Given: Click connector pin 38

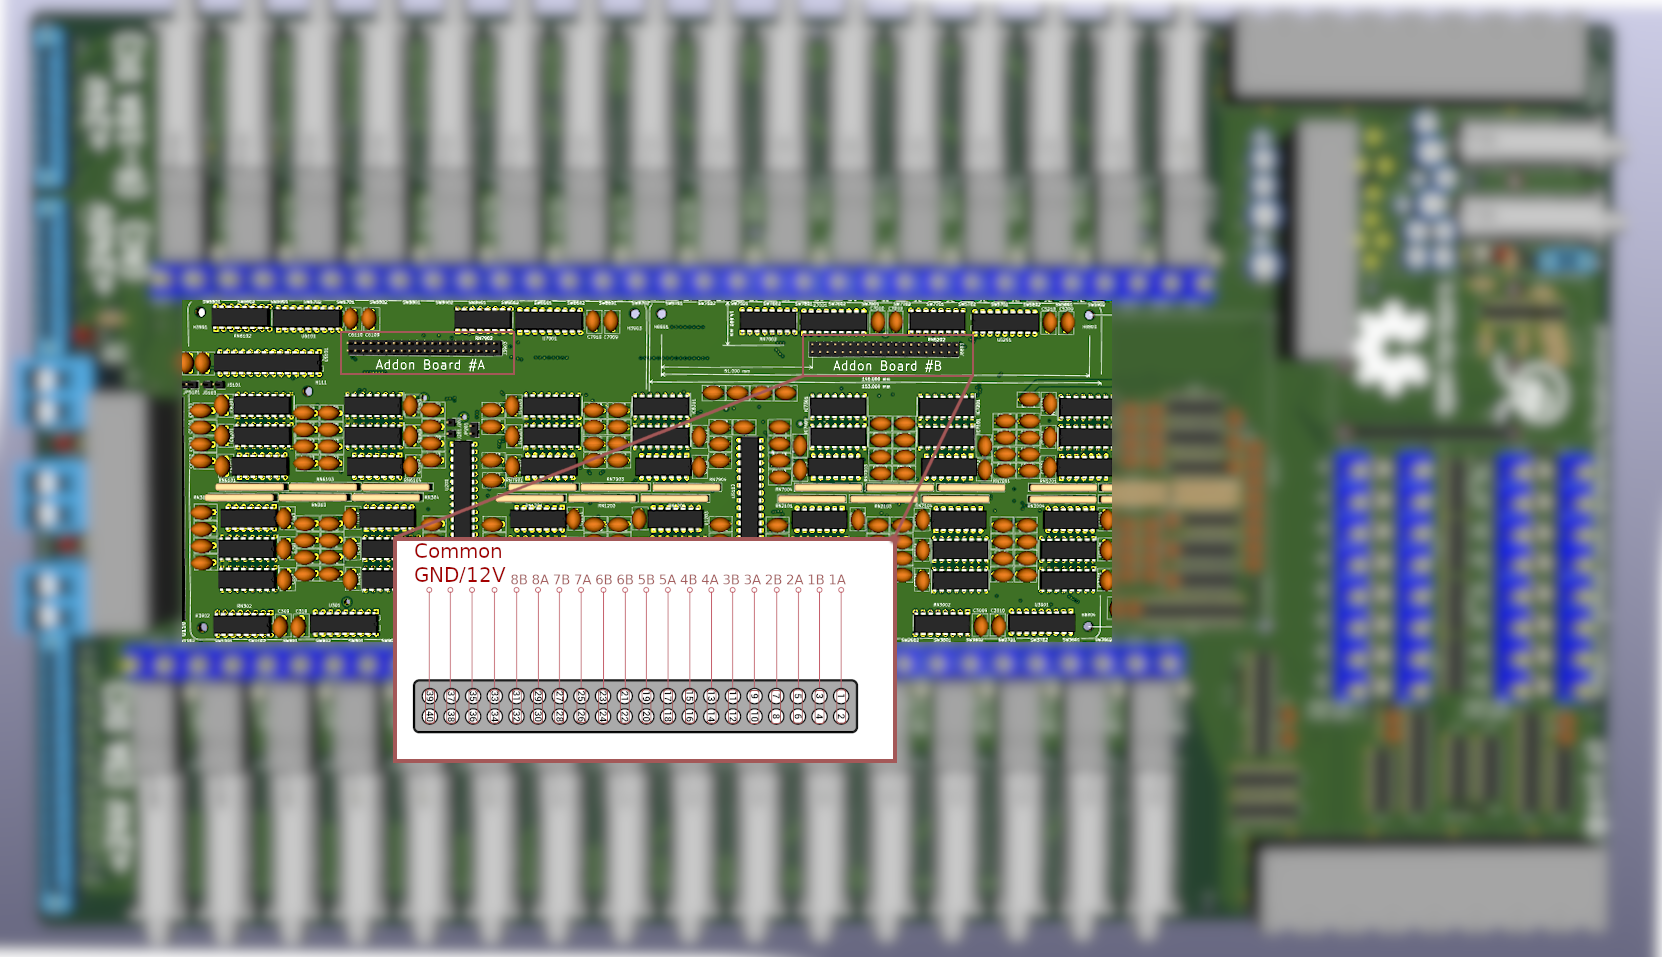Looking at the screenshot, I should [x=452, y=716].
